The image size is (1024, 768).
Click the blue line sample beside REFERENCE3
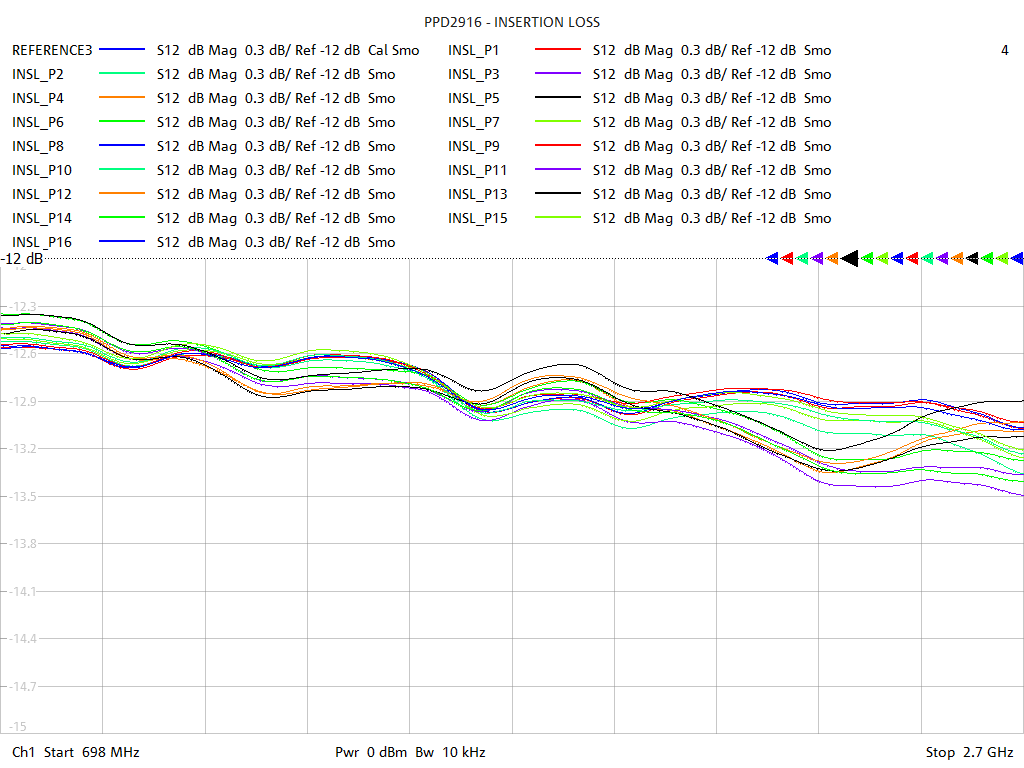[x=121, y=50]
